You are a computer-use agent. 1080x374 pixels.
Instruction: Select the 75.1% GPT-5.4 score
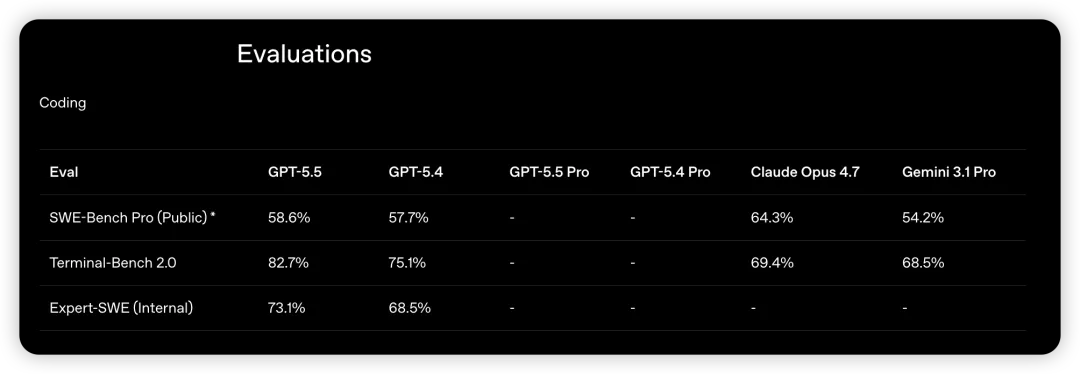(x=406, y=262)
